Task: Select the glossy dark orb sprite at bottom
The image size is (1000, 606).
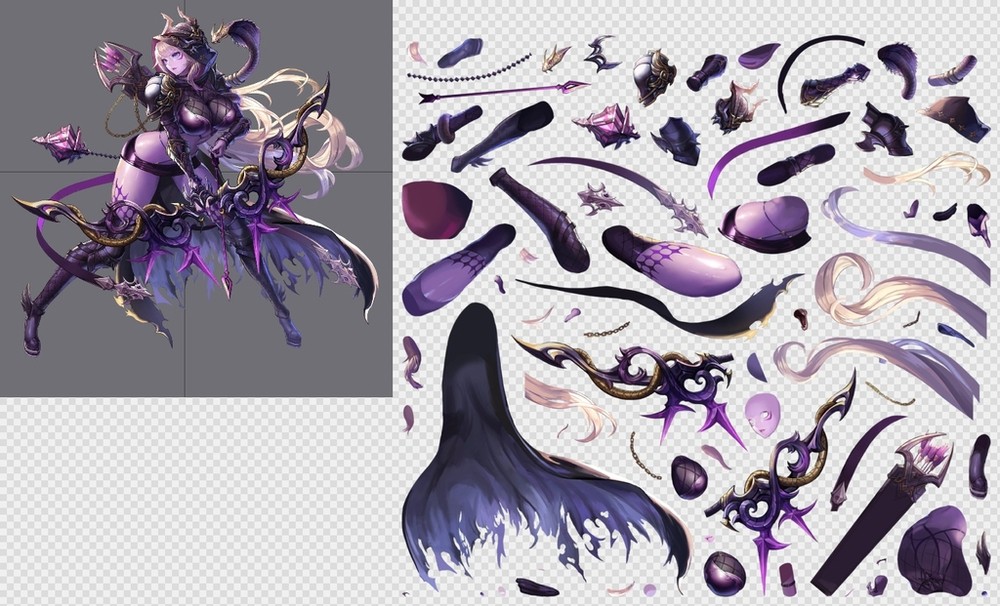Action: 723,573
